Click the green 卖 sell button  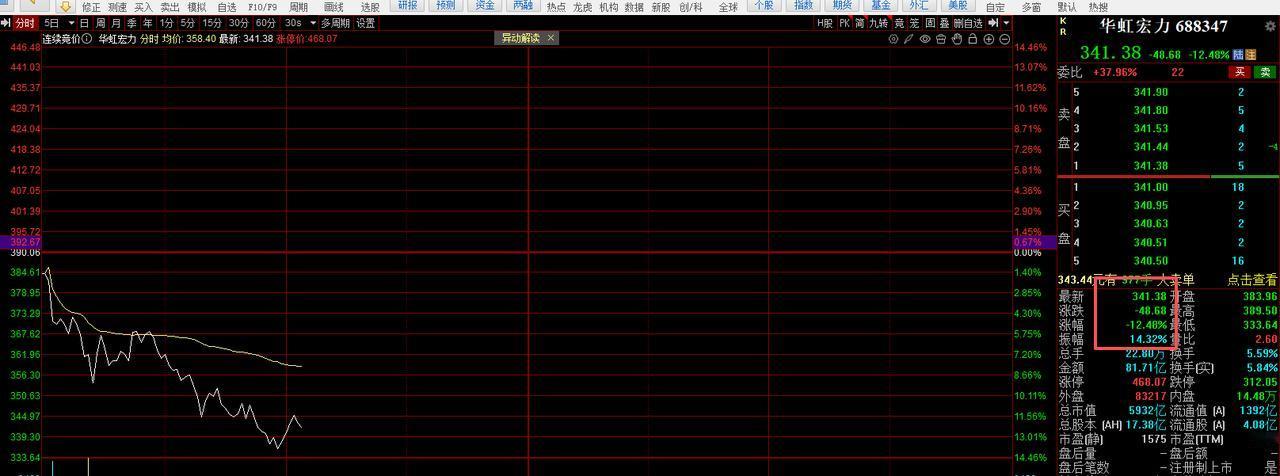click(x=1266, y=72)
